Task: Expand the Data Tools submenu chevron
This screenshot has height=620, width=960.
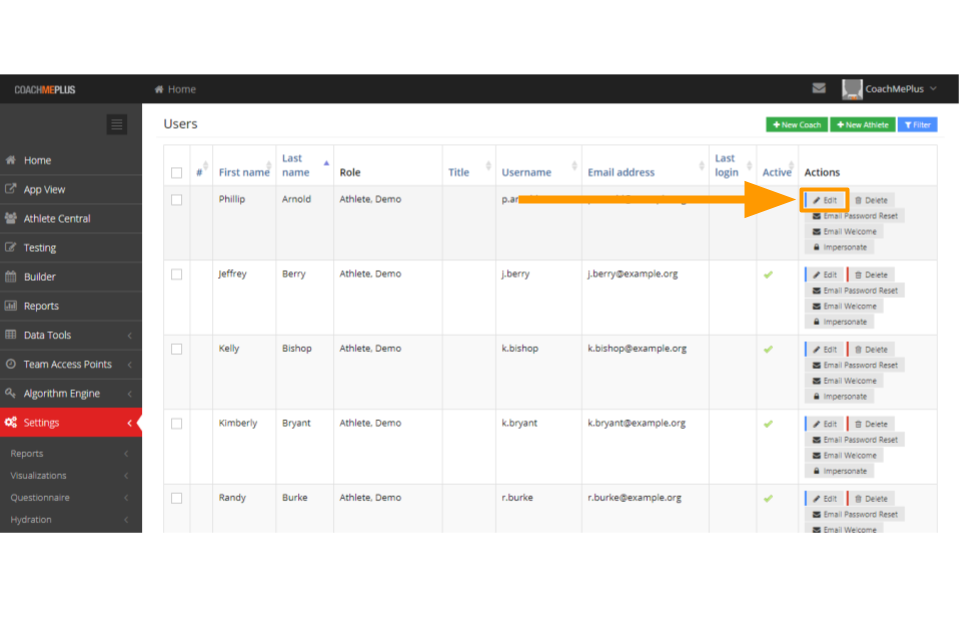Action: click(x=130, y=335)
